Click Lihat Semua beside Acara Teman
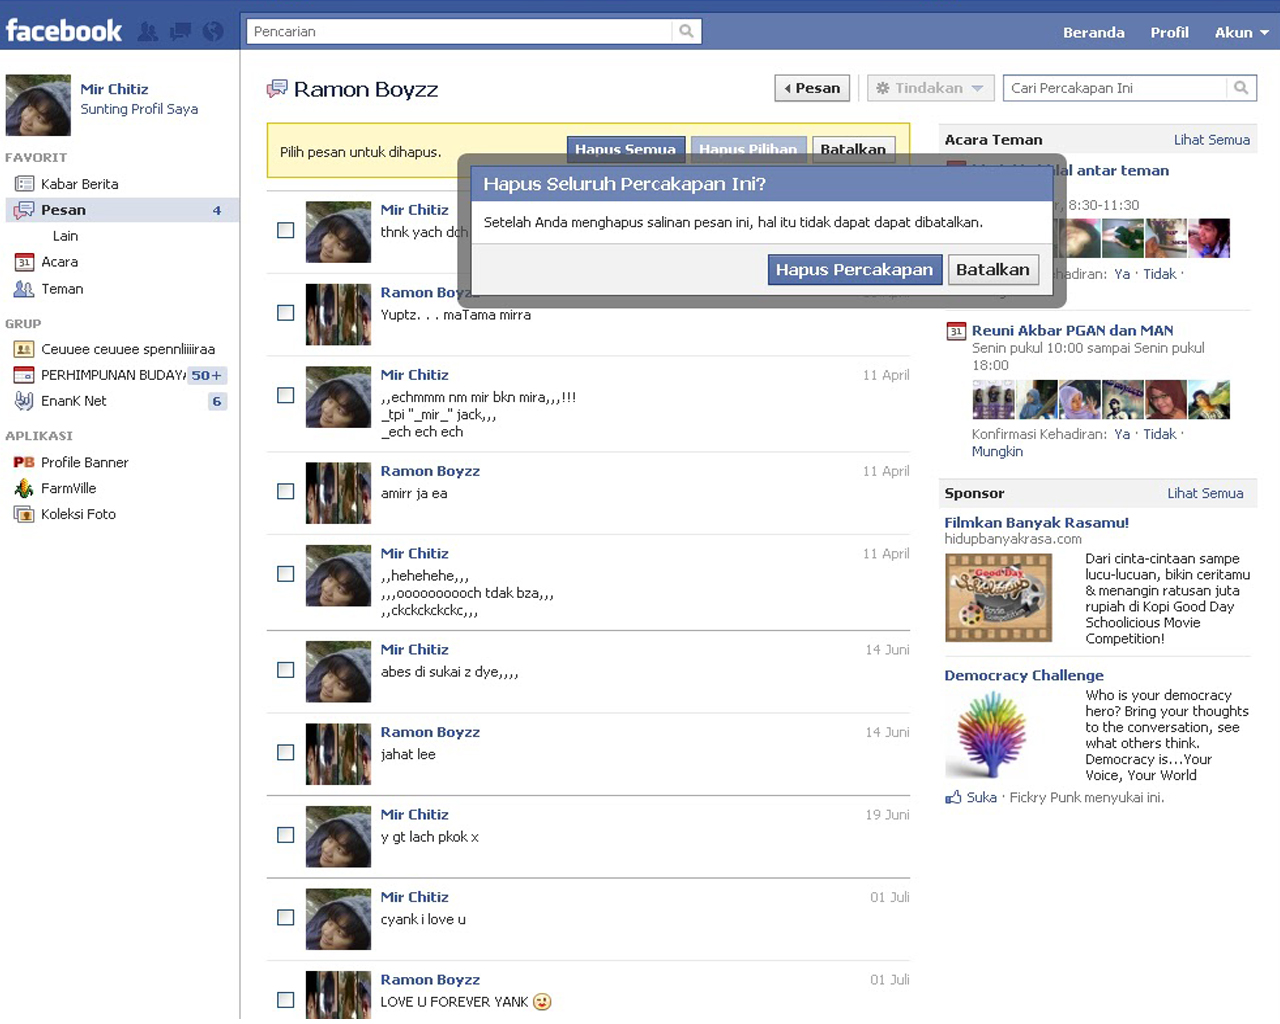Viewport: 1280px width, 1024px height. [x=1211, y=140]
